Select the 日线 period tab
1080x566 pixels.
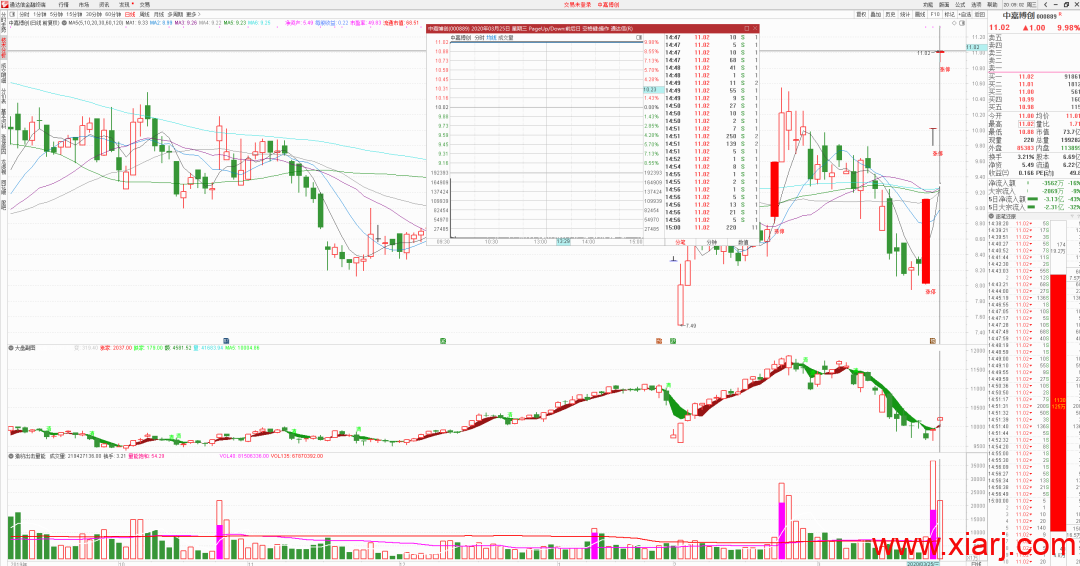(x=129, y=14)
